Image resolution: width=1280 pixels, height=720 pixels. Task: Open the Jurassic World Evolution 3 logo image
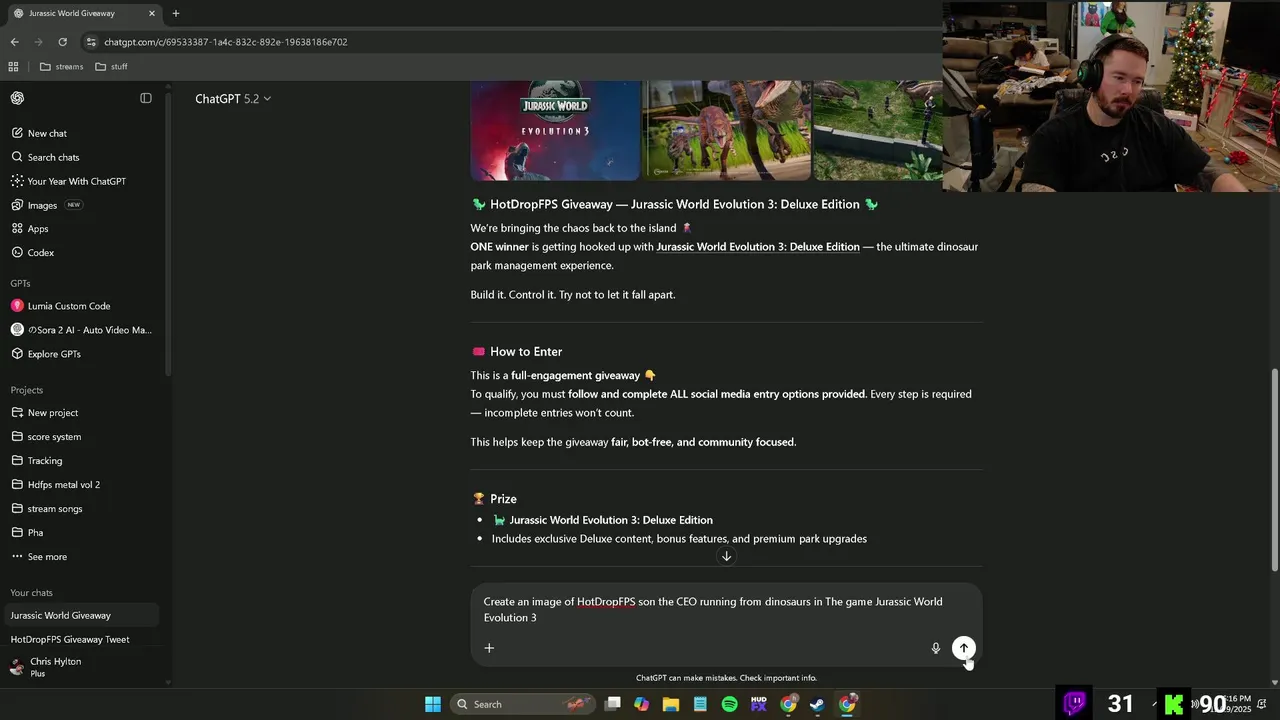tap(555, 130)
